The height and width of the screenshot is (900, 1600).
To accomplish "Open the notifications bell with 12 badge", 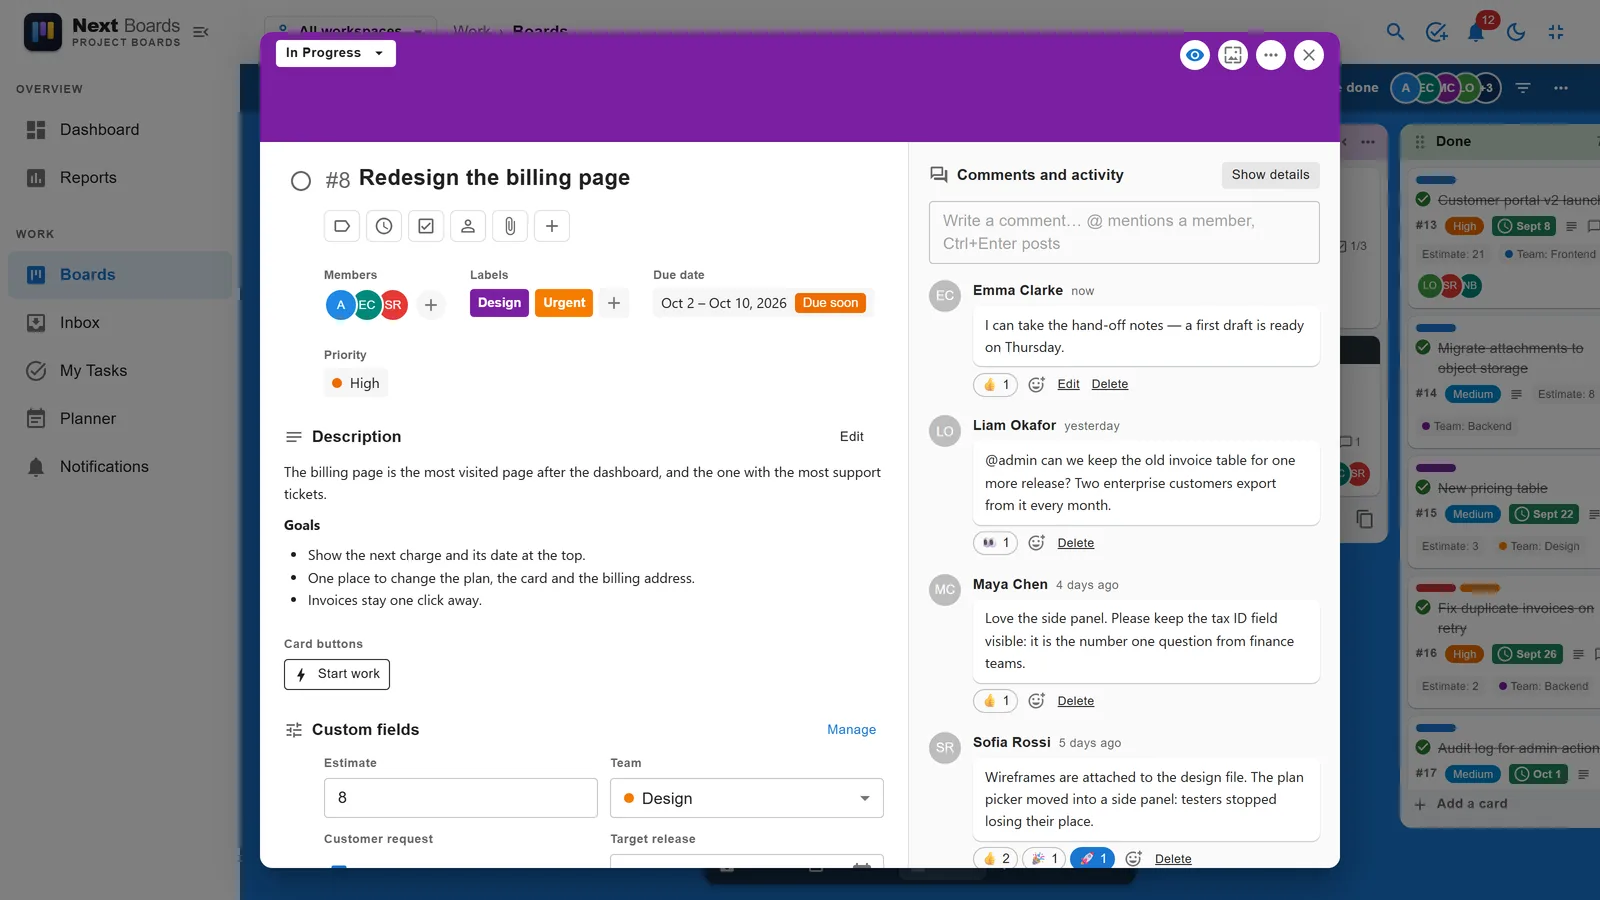I will [x=1476, y=32].
